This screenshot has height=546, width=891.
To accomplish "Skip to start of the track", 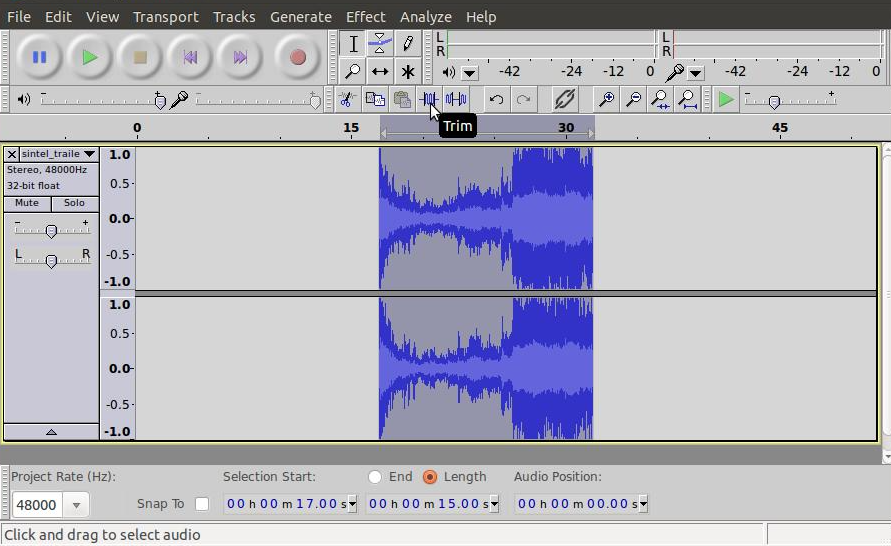I will click(x=190, y=57).
